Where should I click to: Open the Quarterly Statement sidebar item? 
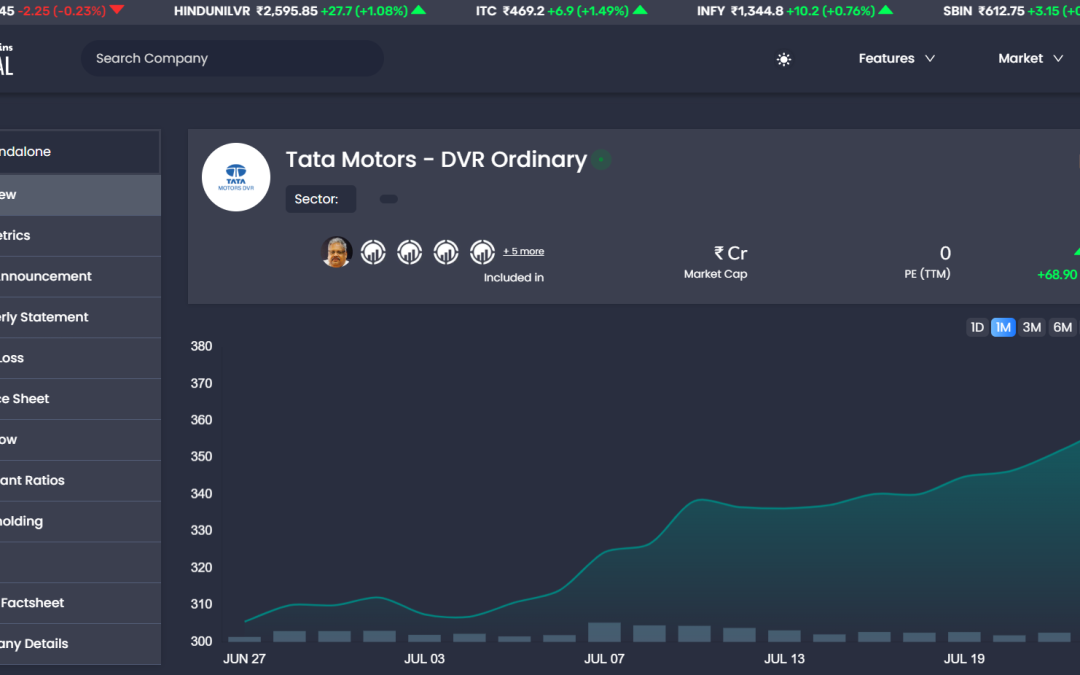coord(80,318)
